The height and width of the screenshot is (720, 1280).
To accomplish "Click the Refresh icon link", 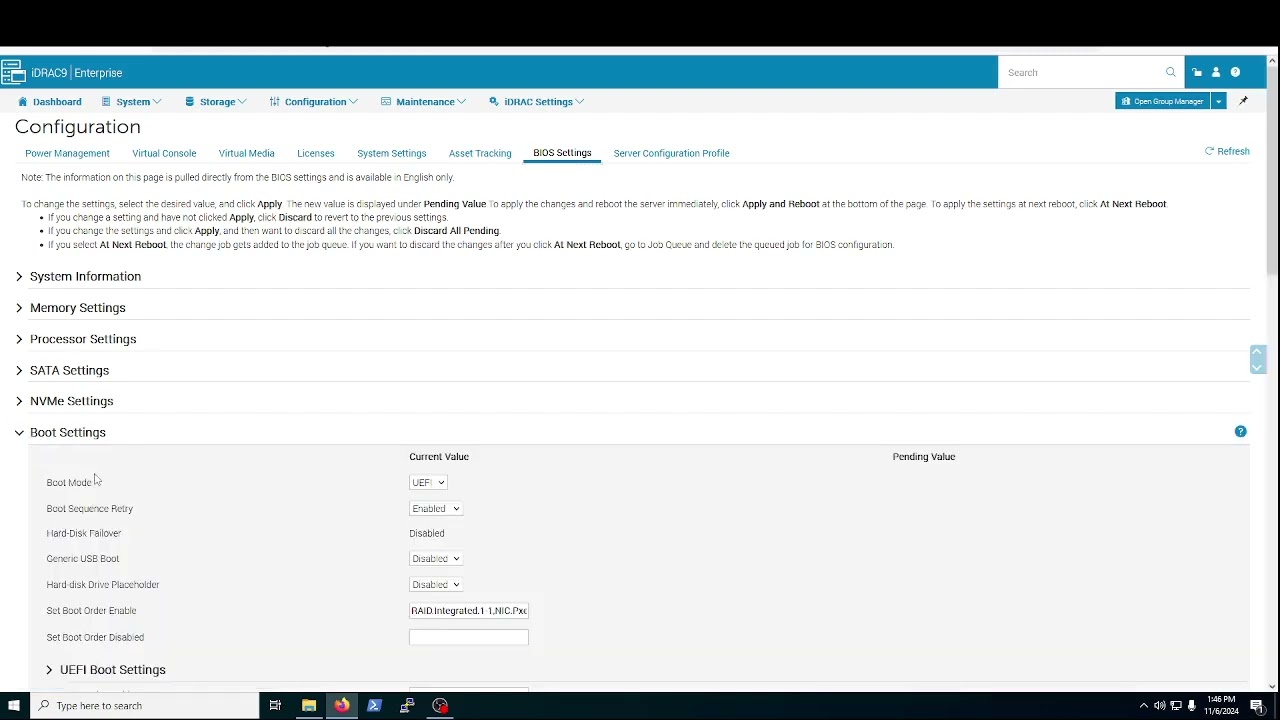I will point(1227,151).
